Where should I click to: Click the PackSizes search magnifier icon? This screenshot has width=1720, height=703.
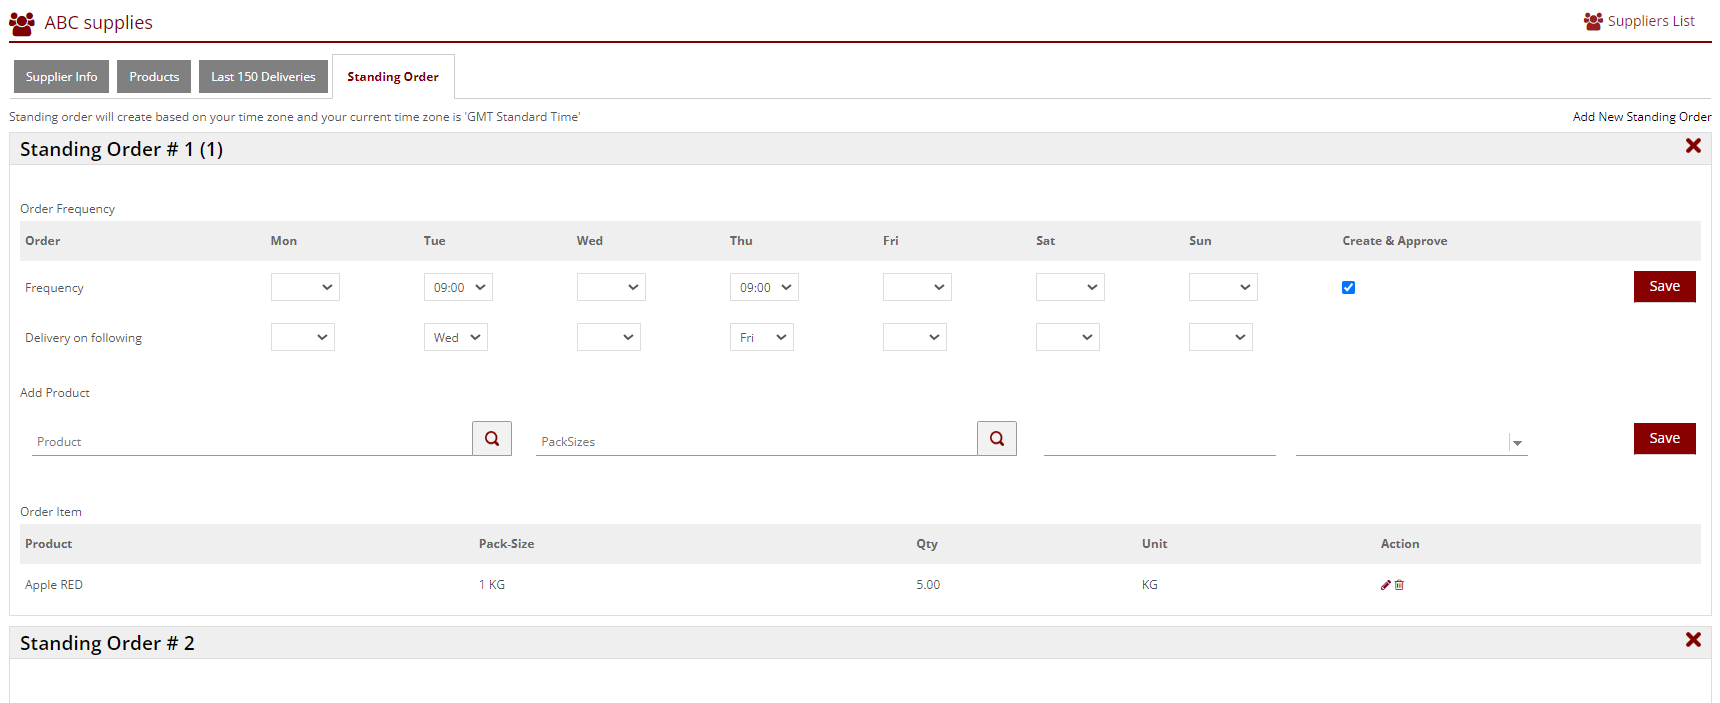point(997,438)
